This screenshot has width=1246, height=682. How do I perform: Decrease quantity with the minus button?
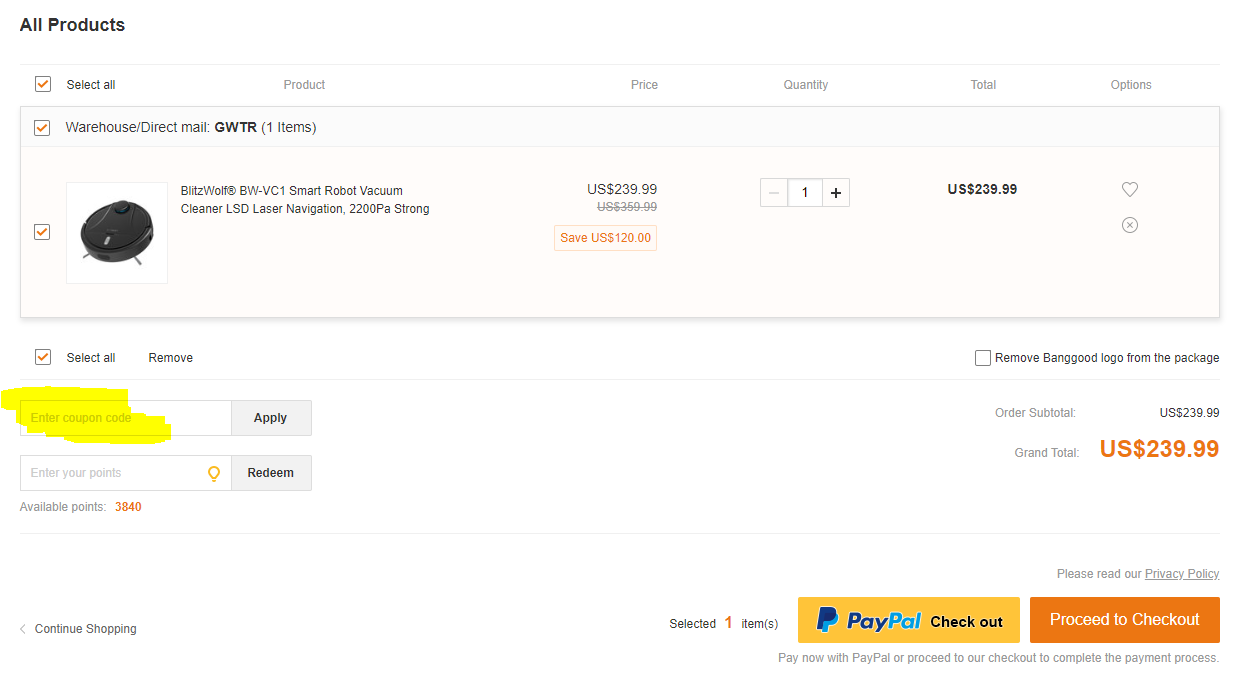[x=774, y=193]
